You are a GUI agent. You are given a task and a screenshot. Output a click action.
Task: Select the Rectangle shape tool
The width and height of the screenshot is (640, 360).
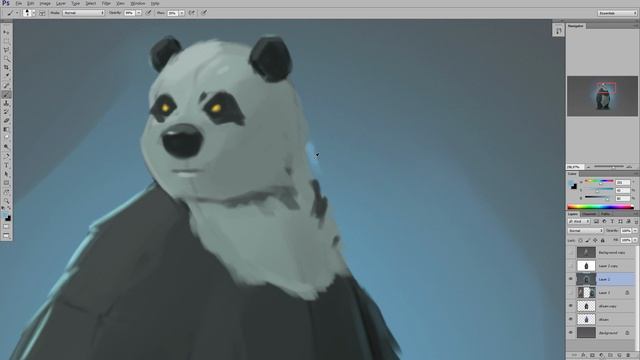pyautogui.click(x=6, y=183)
